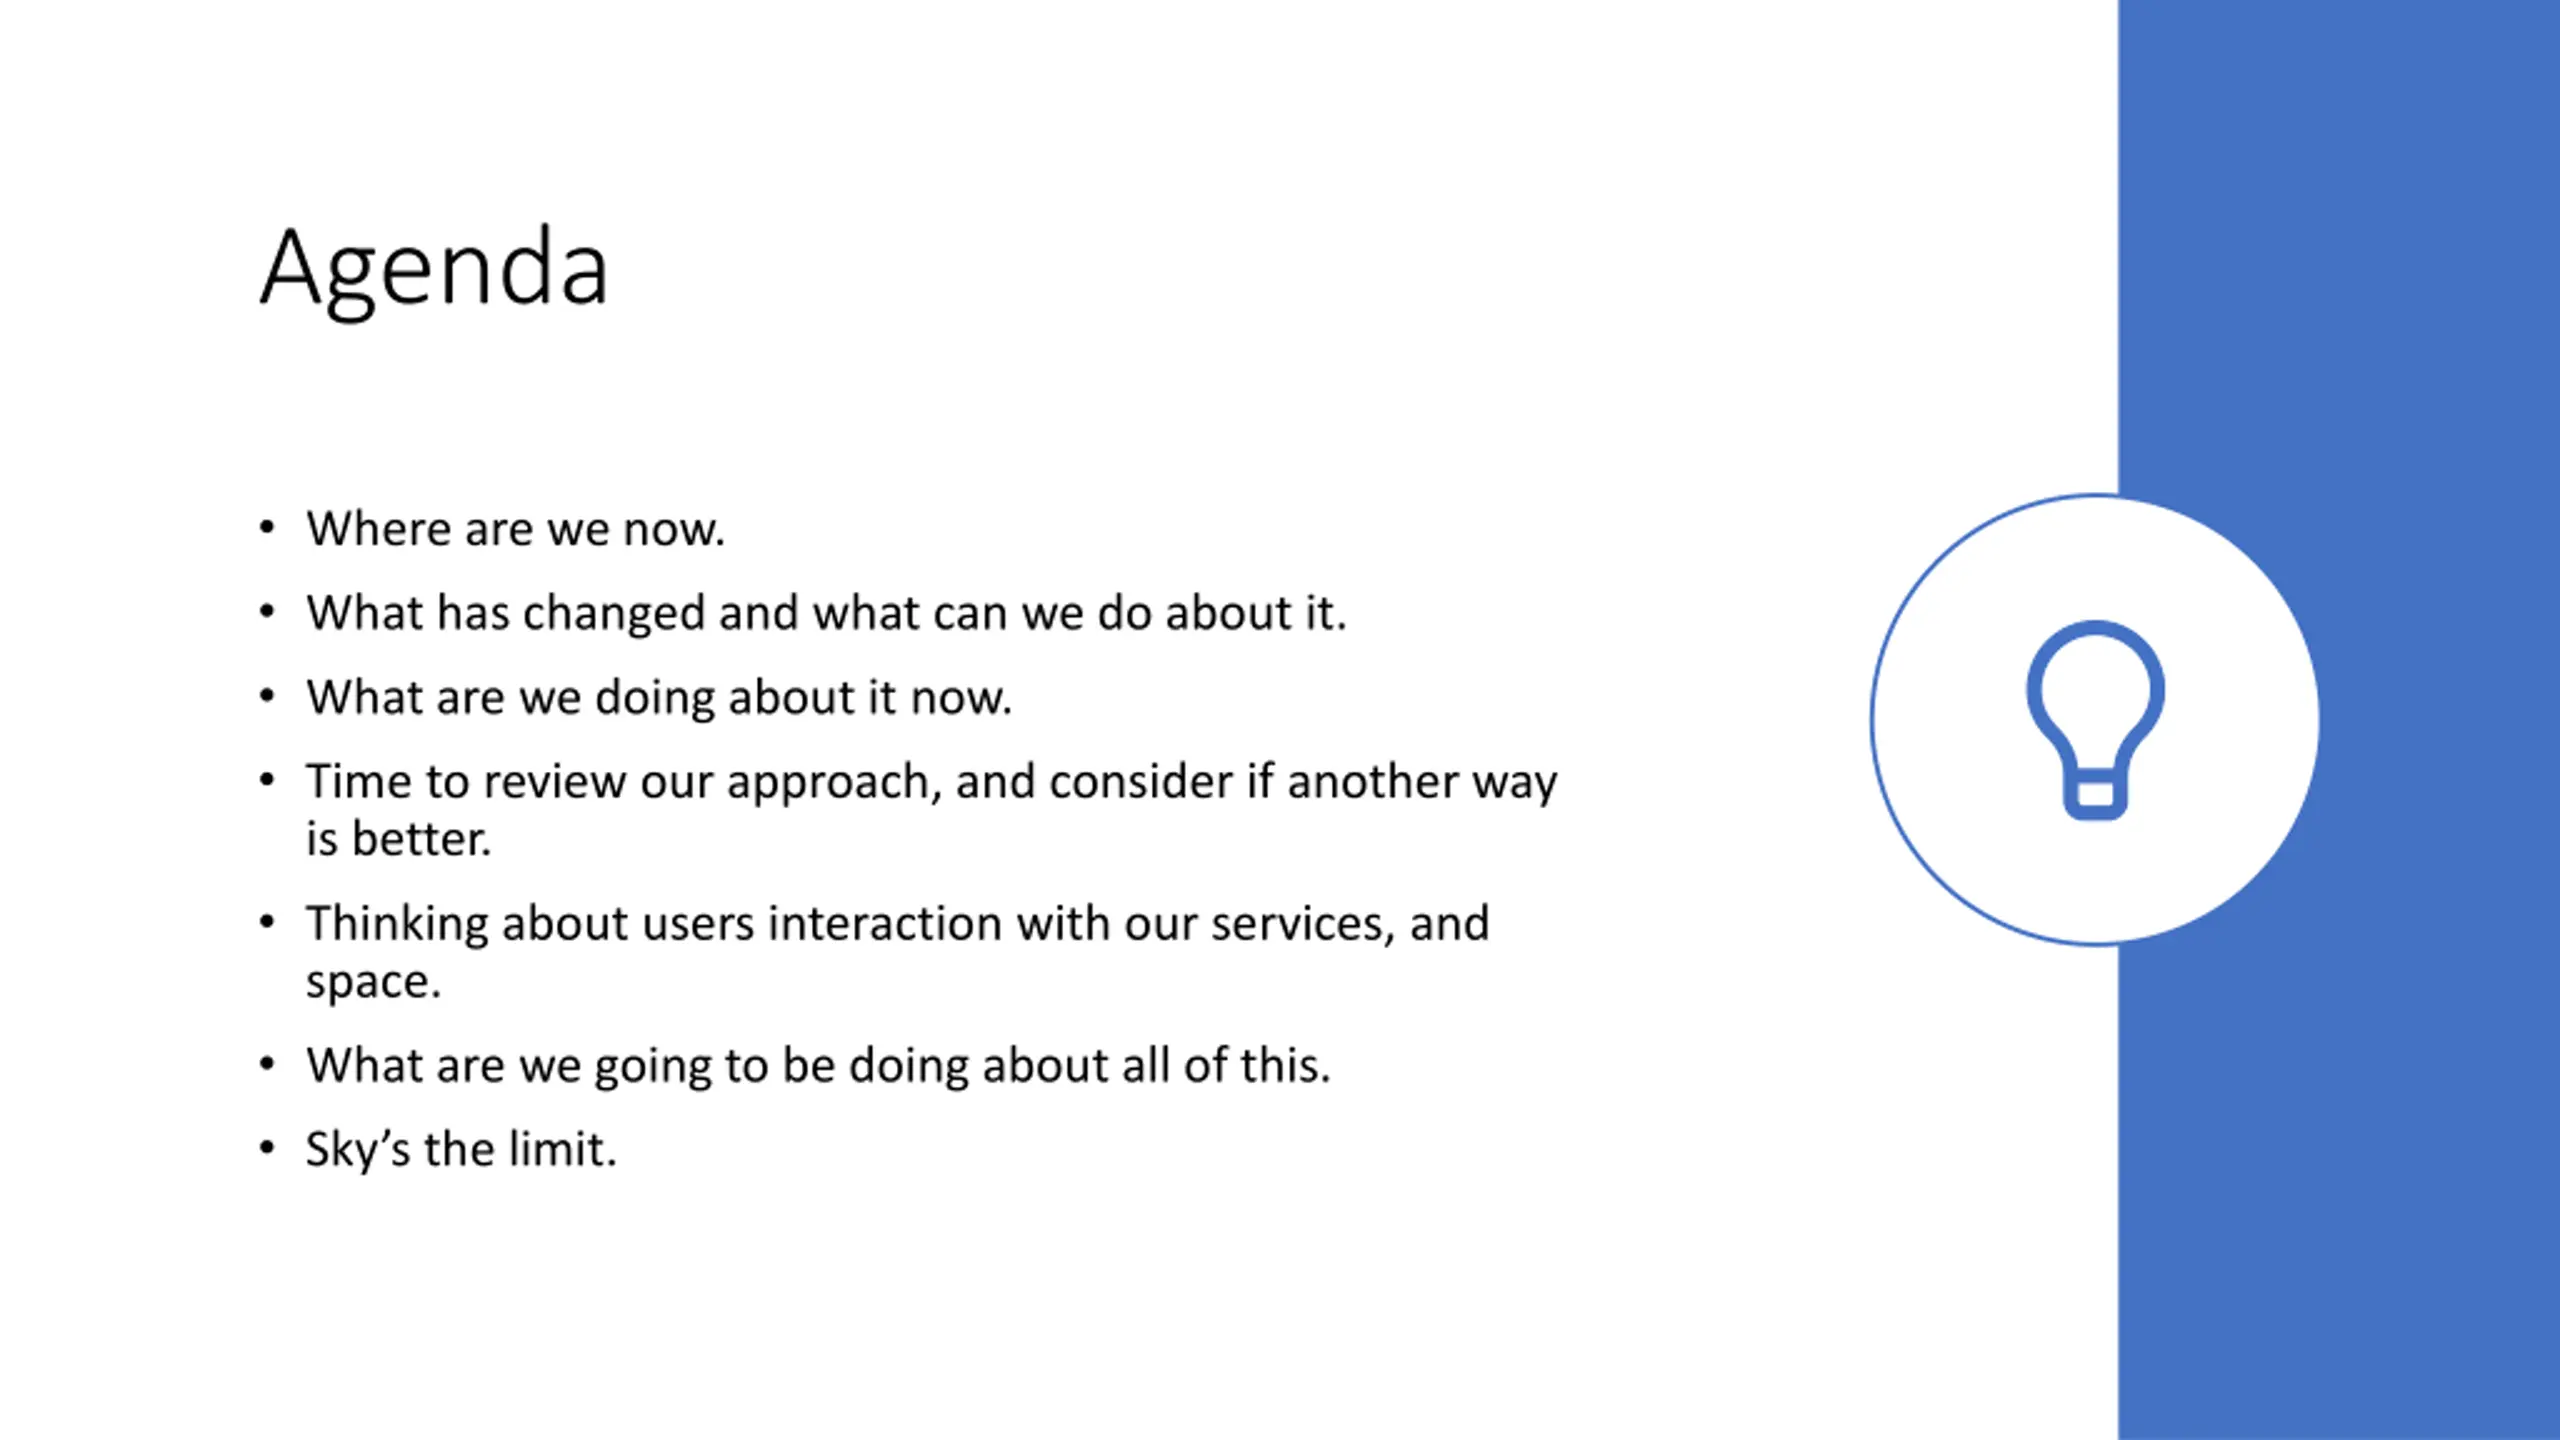The height and width of the screenshot is (1440, 2560).
Task: Click bullet dot before "Sky's the limit."
Action: point(266,1147)
